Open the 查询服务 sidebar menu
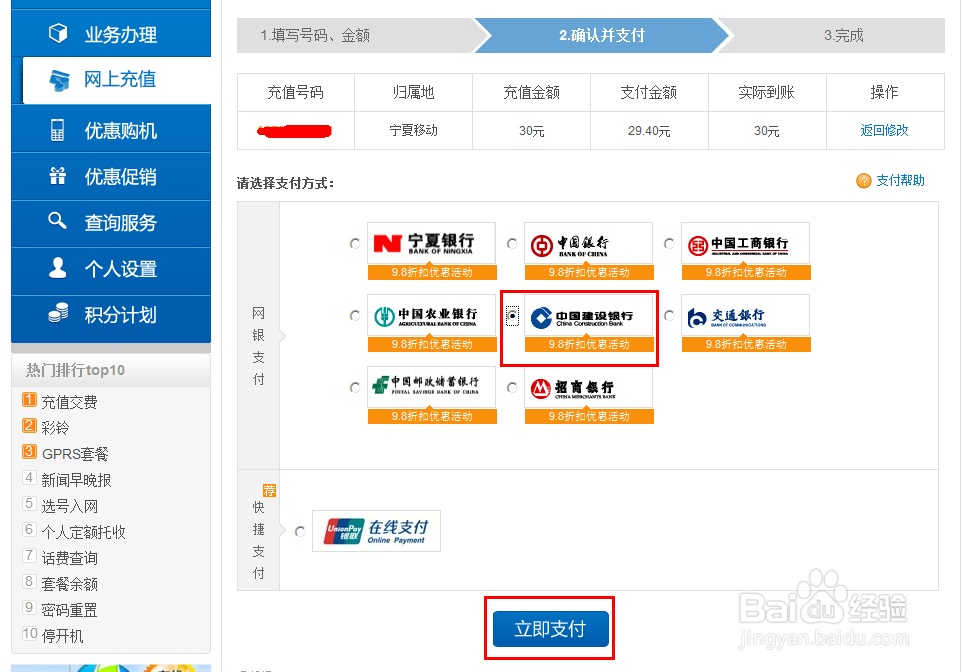The width and height of the screenshot is (963, 672). click(x=111, y=222)
